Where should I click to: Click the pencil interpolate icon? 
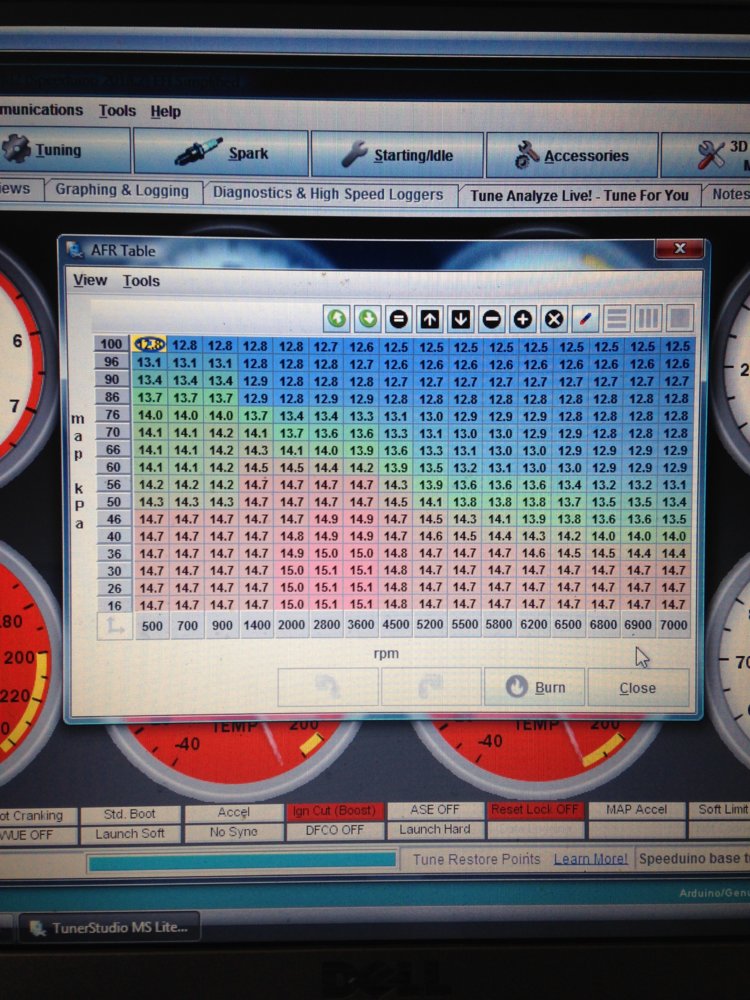[585, 319]
